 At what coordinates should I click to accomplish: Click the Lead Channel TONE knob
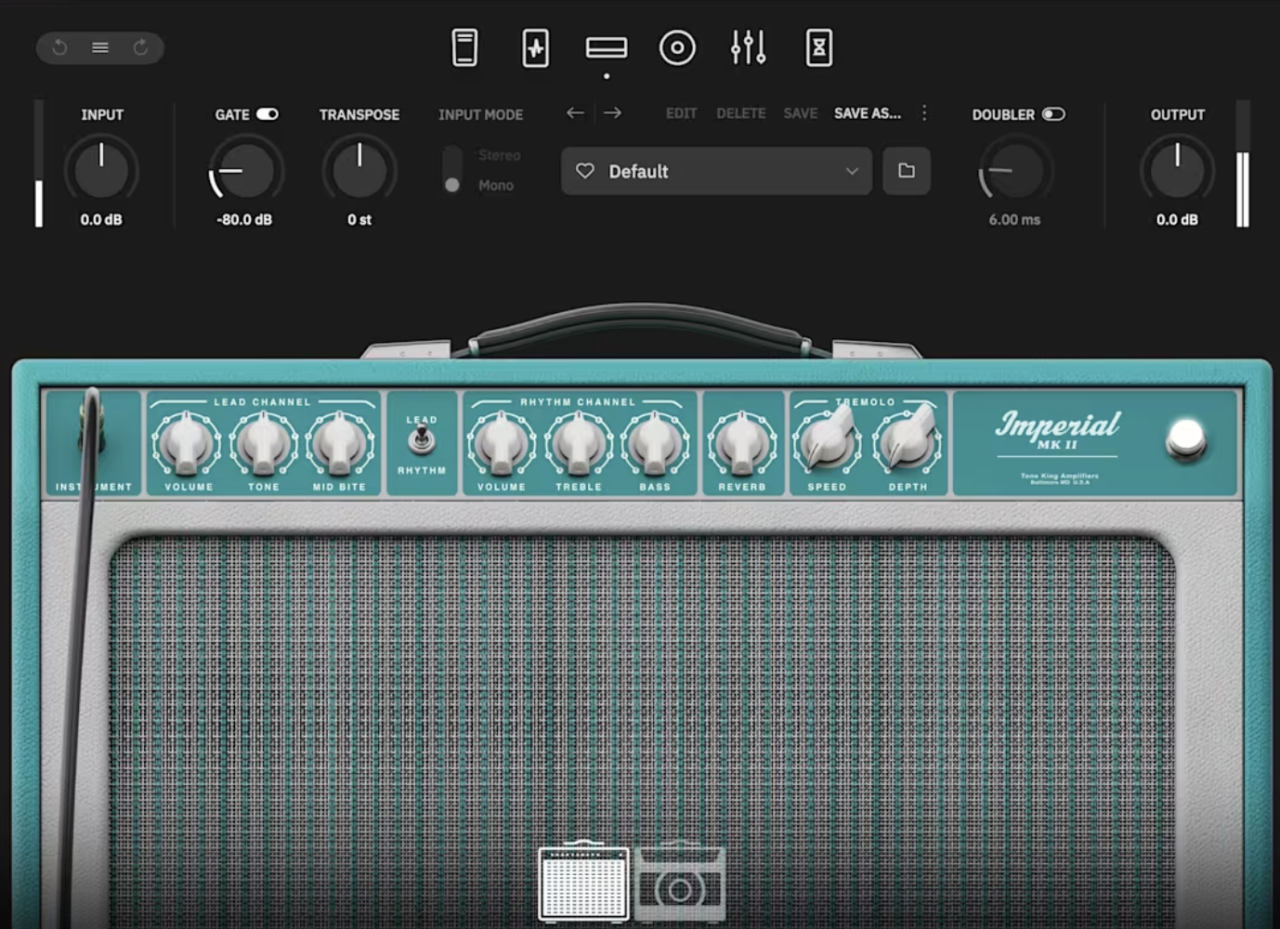click(264, 444)
